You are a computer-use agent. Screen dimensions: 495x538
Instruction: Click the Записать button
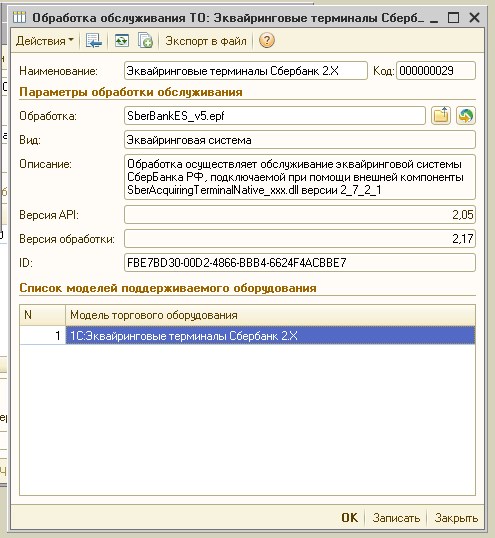point(396,518)
